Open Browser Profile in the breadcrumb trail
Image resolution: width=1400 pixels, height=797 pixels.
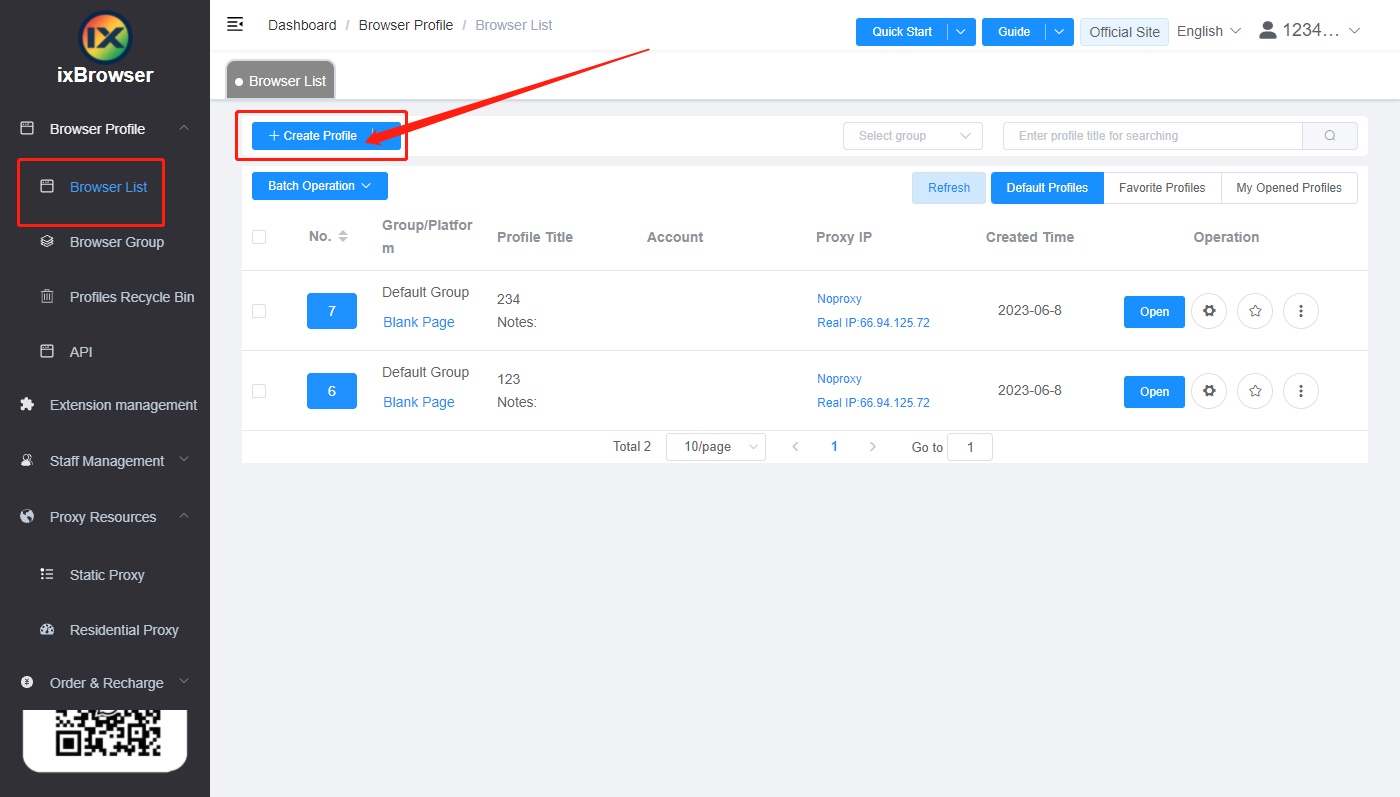coord(406,24)
